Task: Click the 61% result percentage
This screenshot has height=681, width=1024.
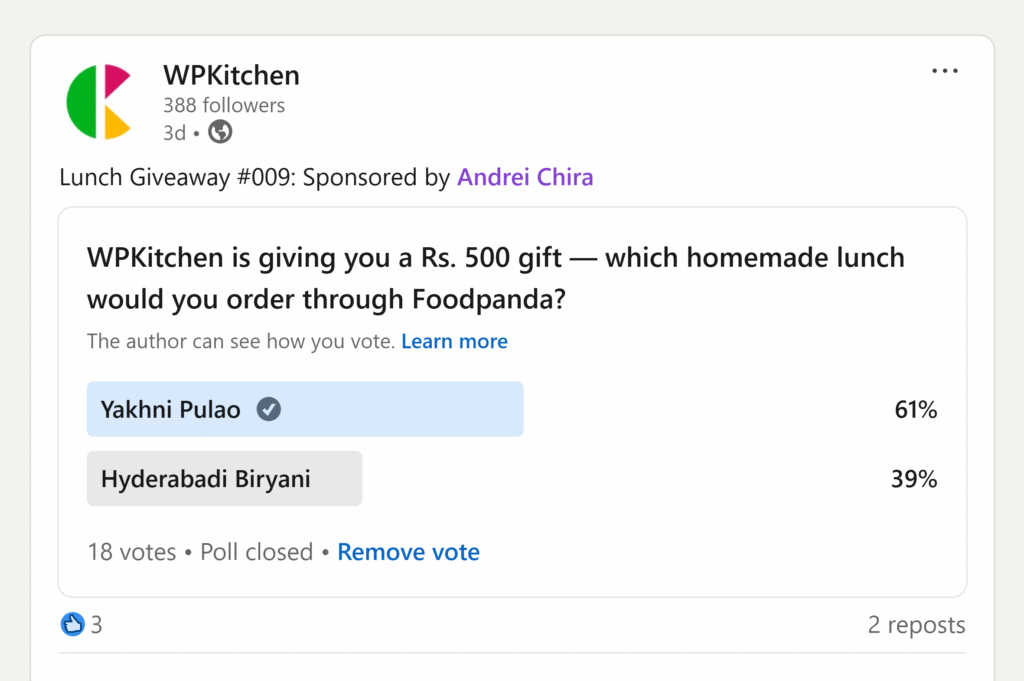Action: click(915, 409)
